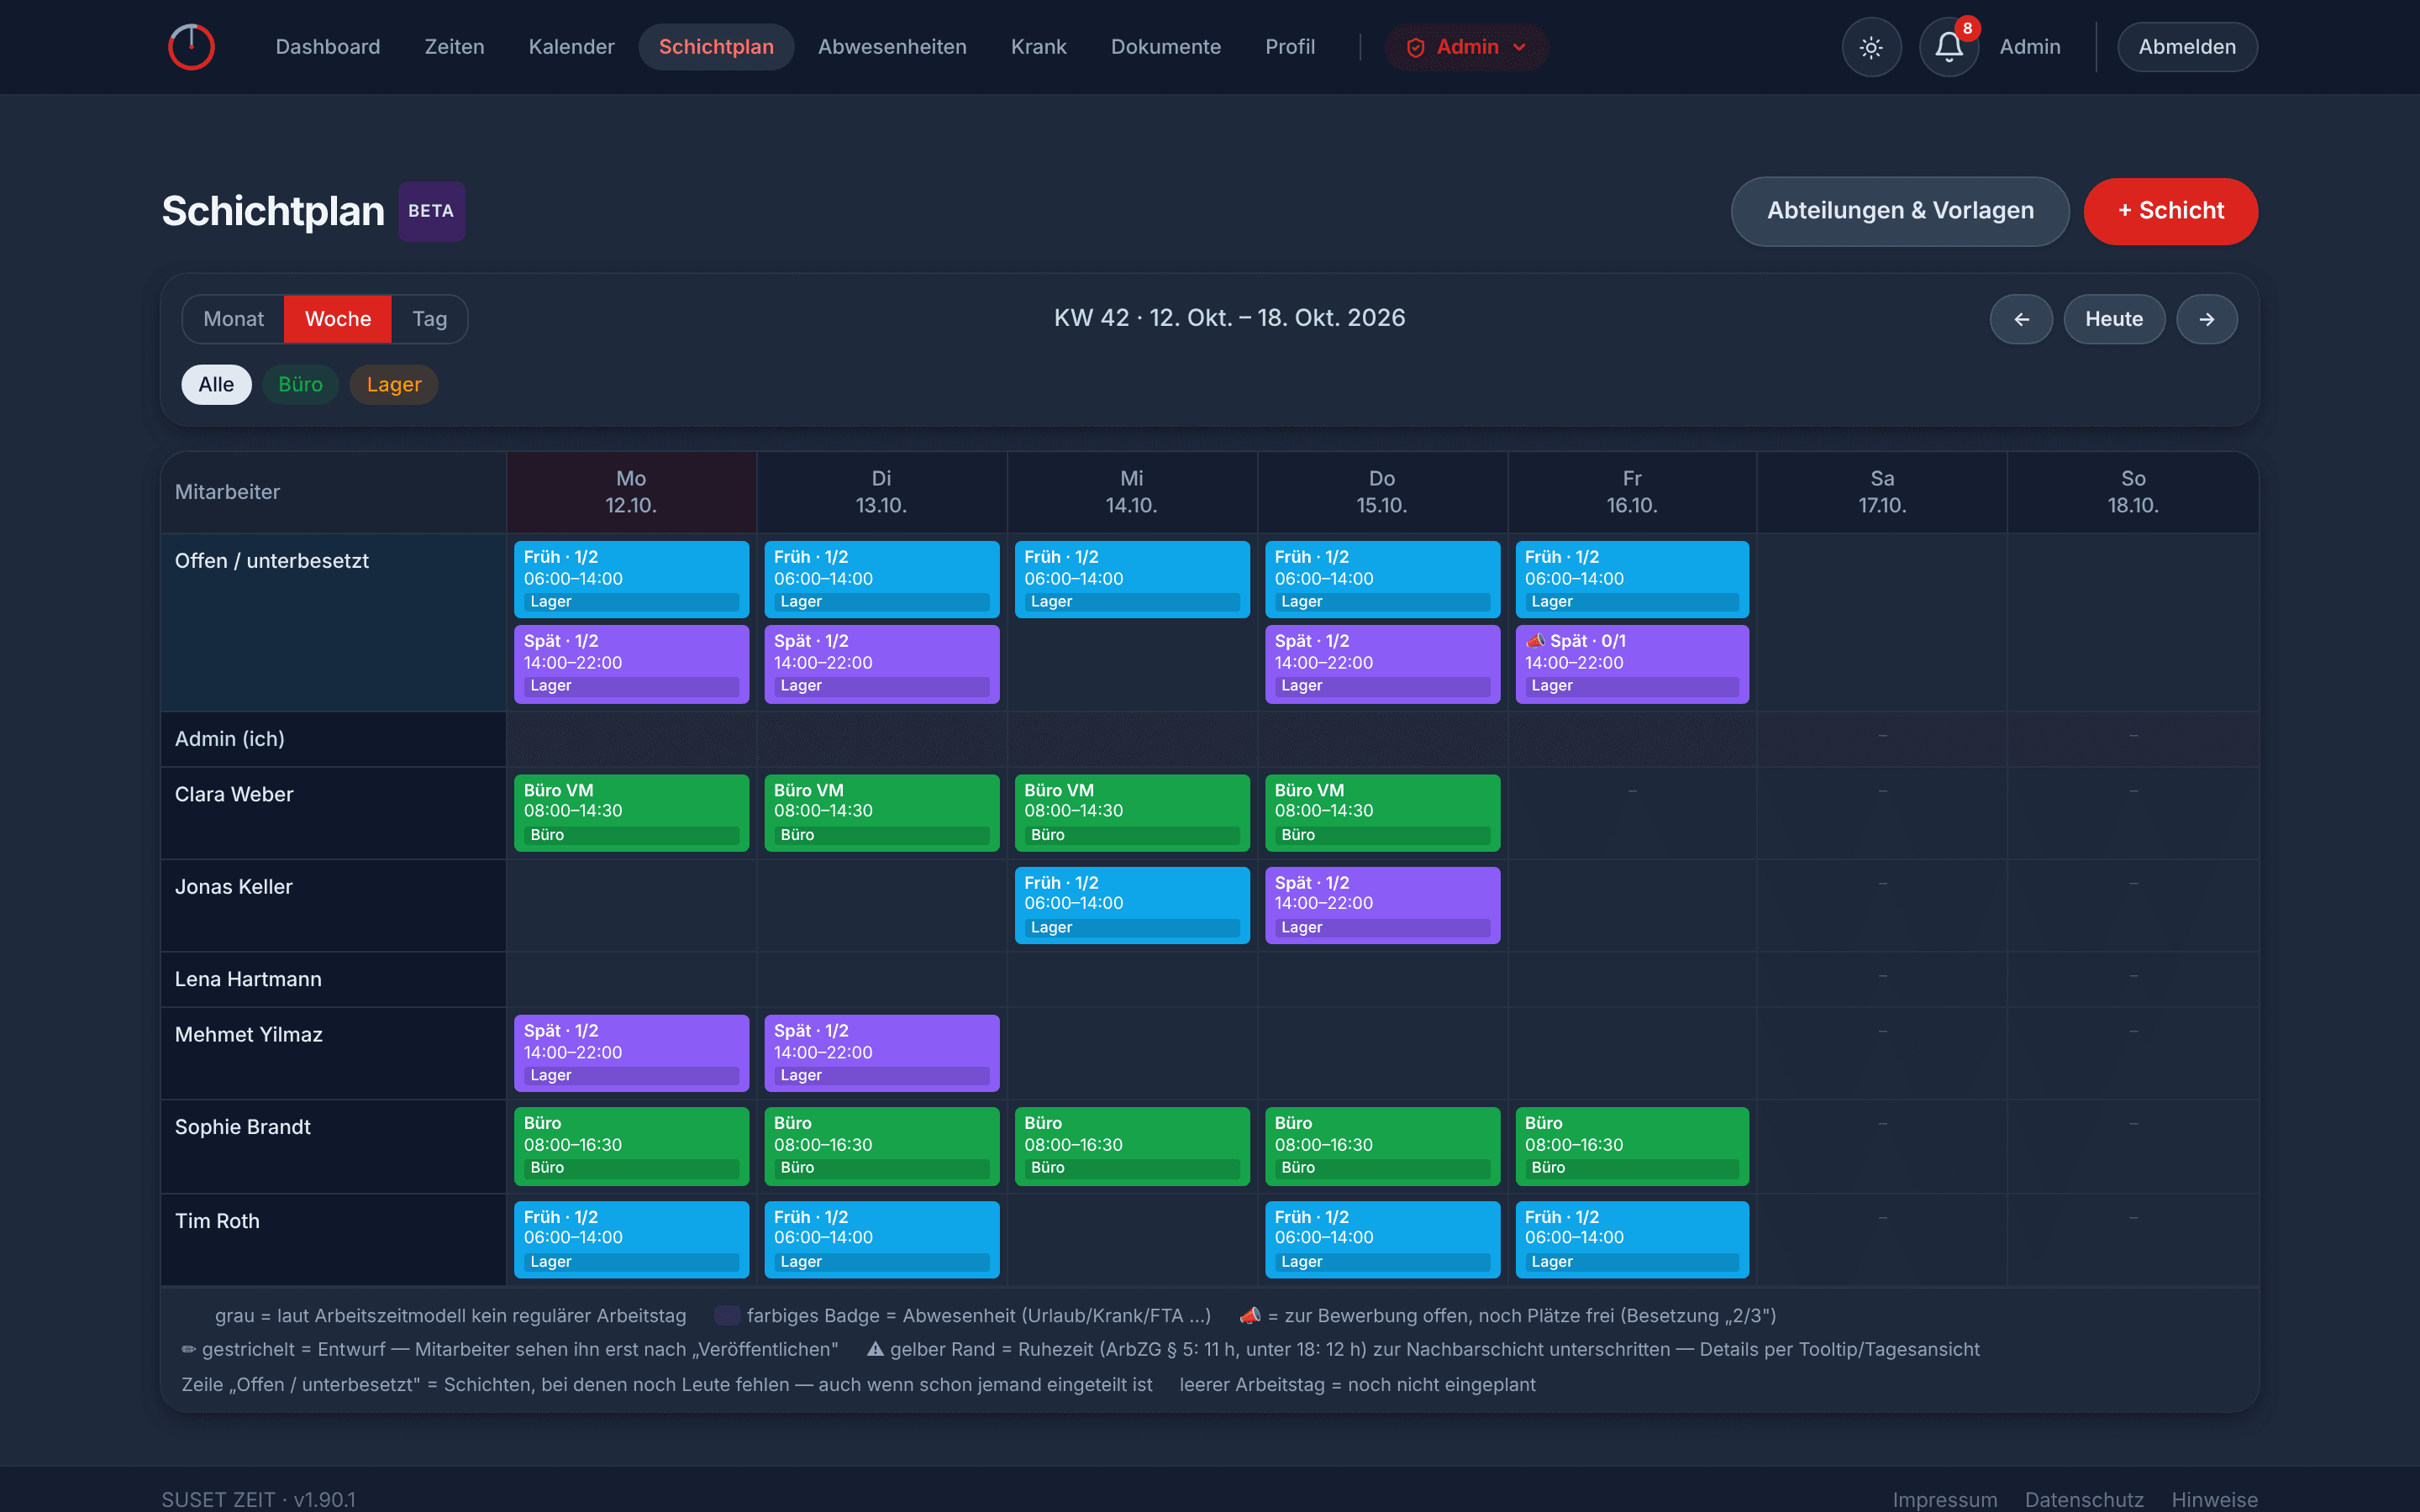This screenshot has width=2420, height=1512.
Task: Add a new shift with + Schicht
Action: click(2170, 211)
